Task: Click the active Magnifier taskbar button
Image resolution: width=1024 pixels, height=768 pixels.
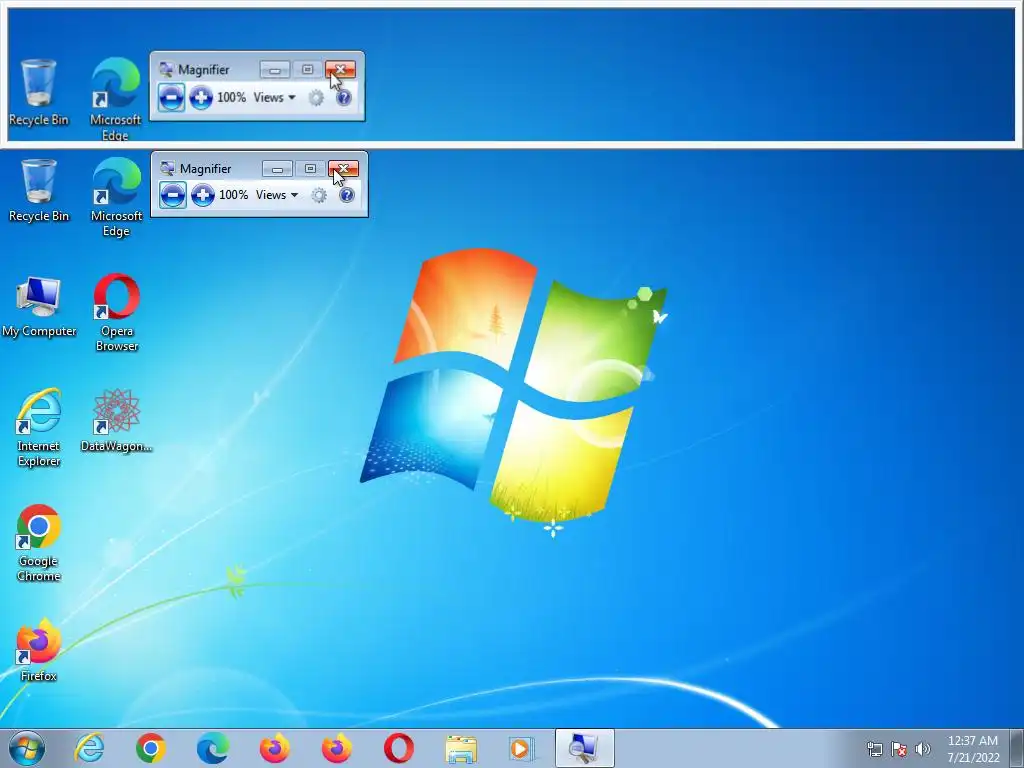Action: tap(584, 748)
